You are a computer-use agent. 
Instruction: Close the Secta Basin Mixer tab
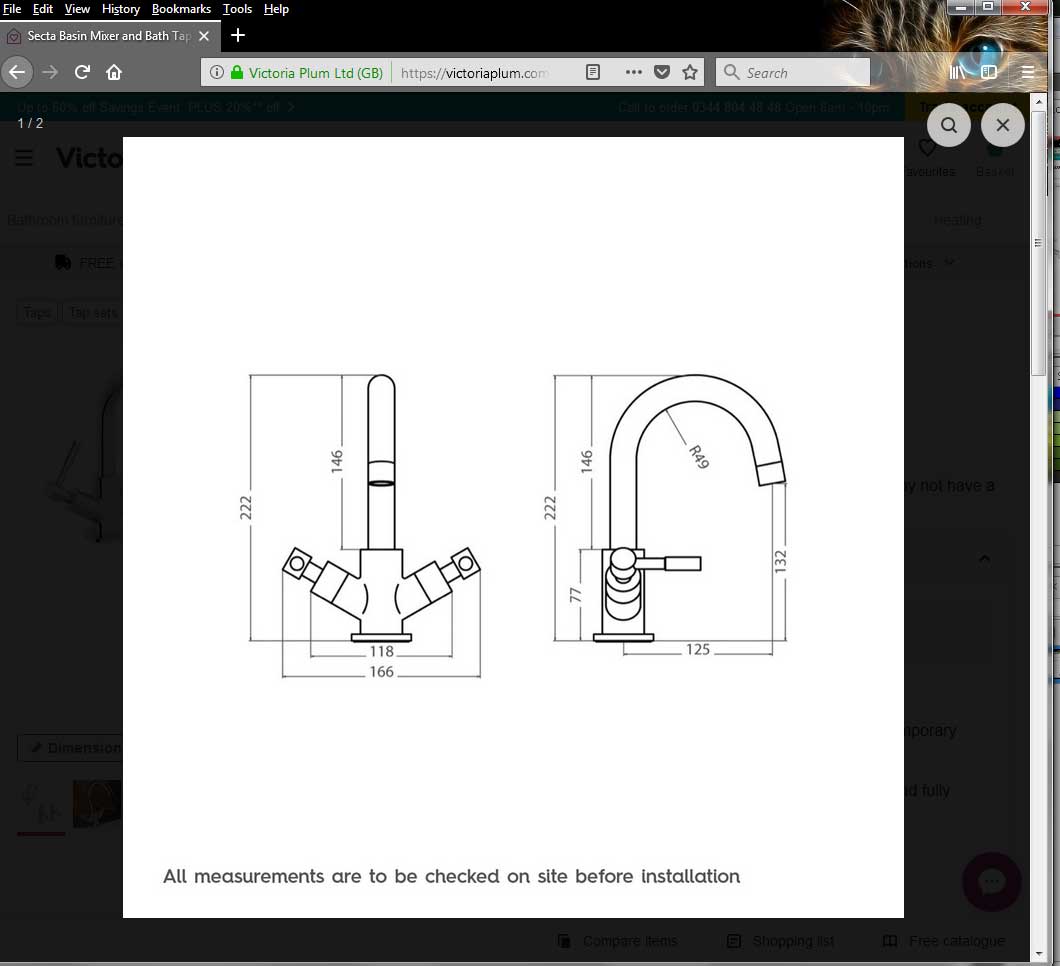tap(204, 36)
